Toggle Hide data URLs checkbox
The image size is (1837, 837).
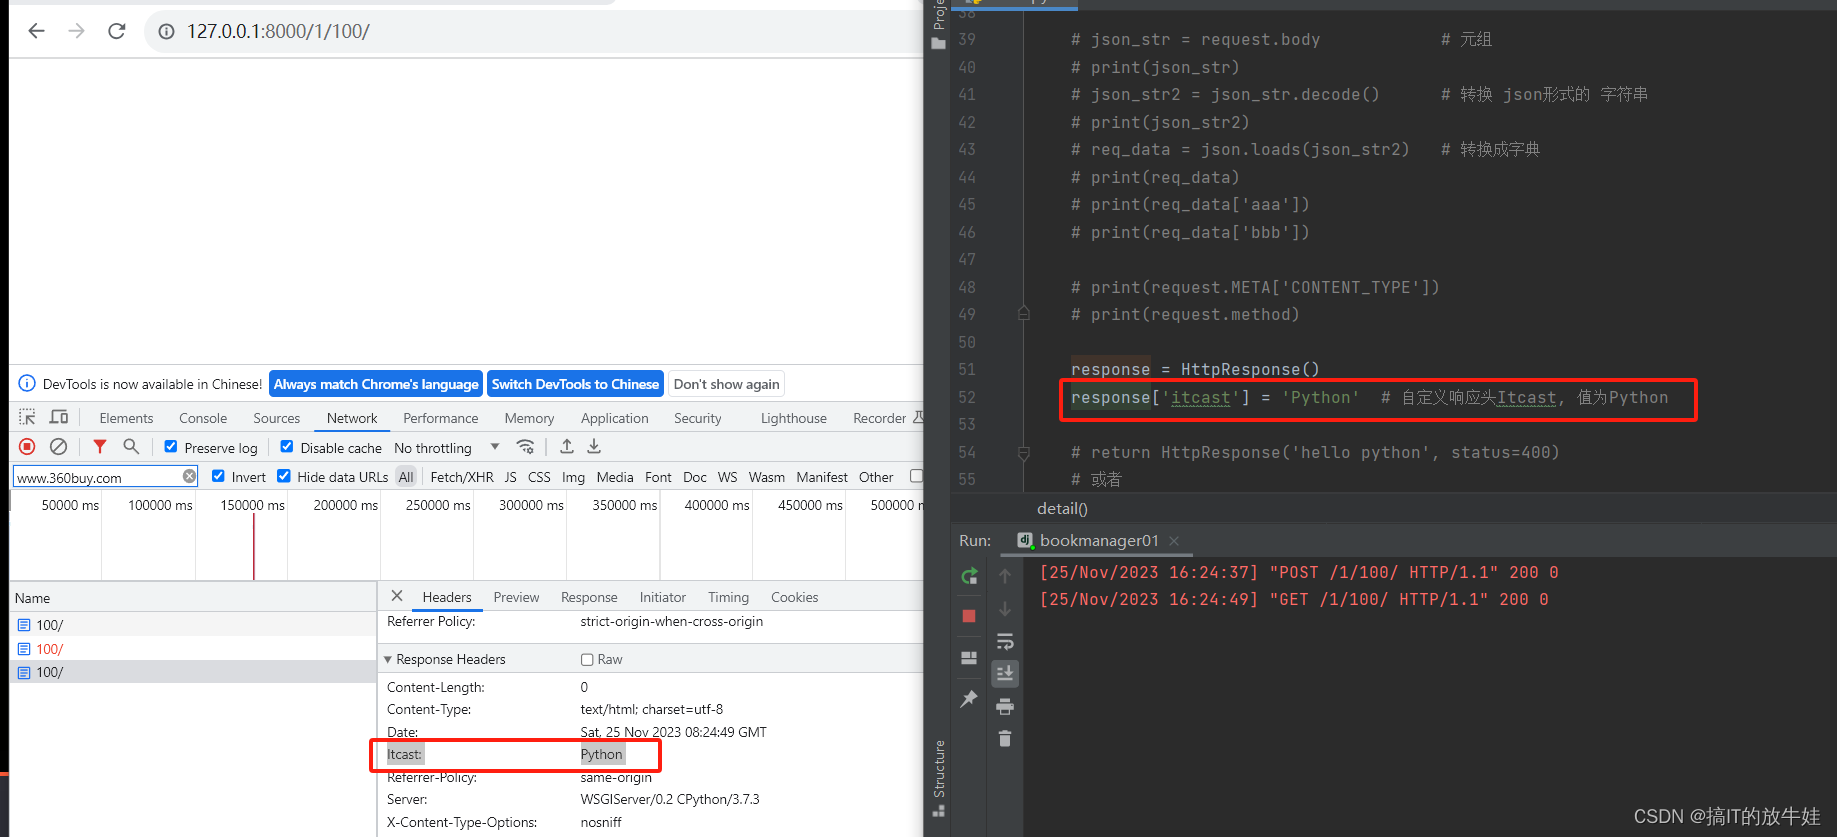pyautogui.click(x=284, y=476)
